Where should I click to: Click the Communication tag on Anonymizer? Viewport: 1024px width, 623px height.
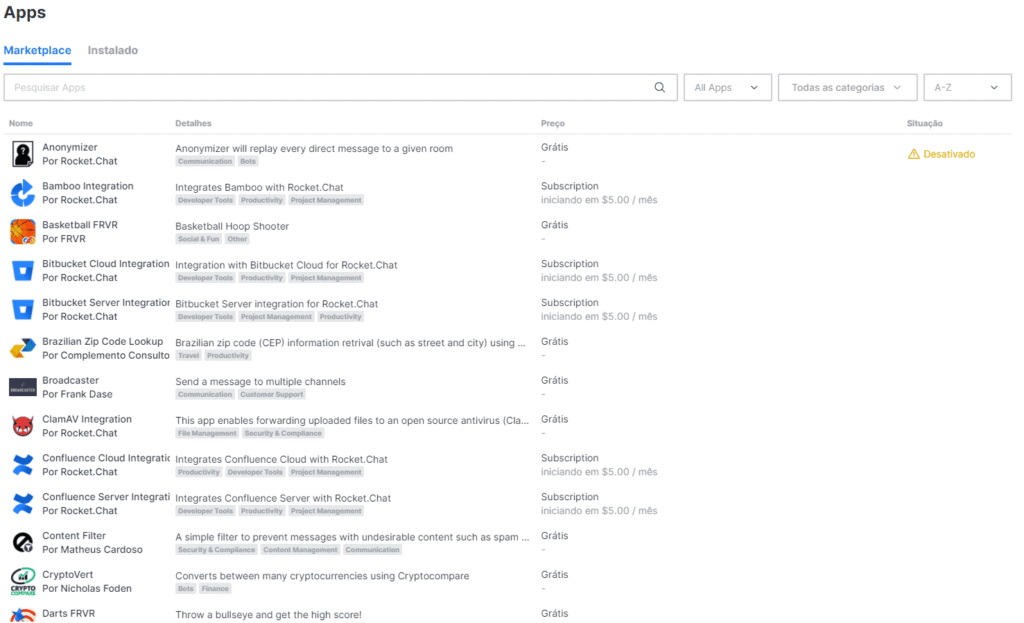[205, 161]
